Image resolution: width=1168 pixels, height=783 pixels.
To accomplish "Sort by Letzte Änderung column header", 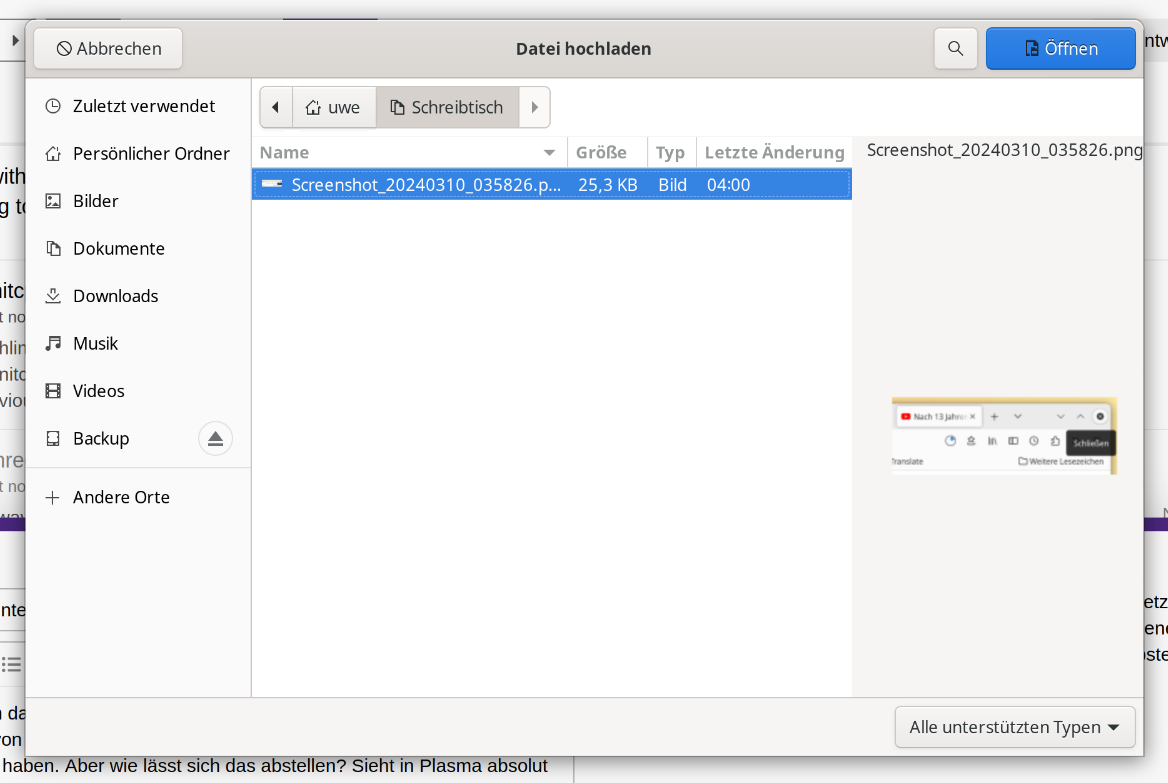I will click(x=774, y=153).
